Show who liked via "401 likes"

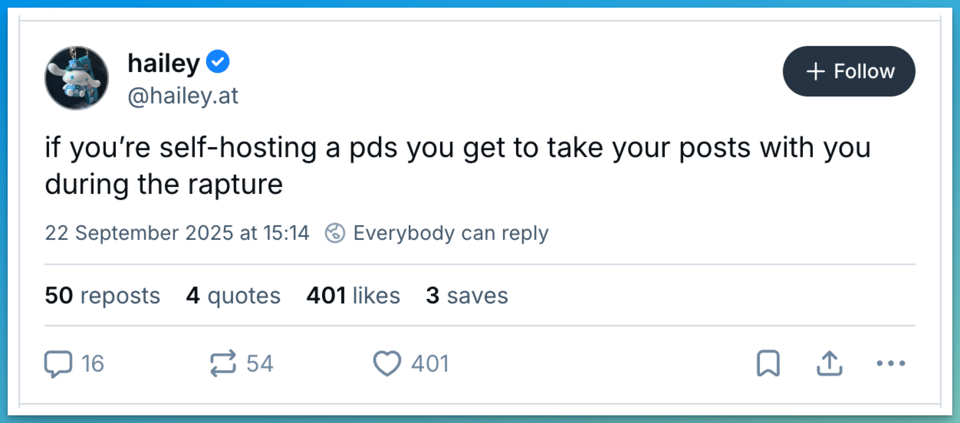[x=353, y=296]
